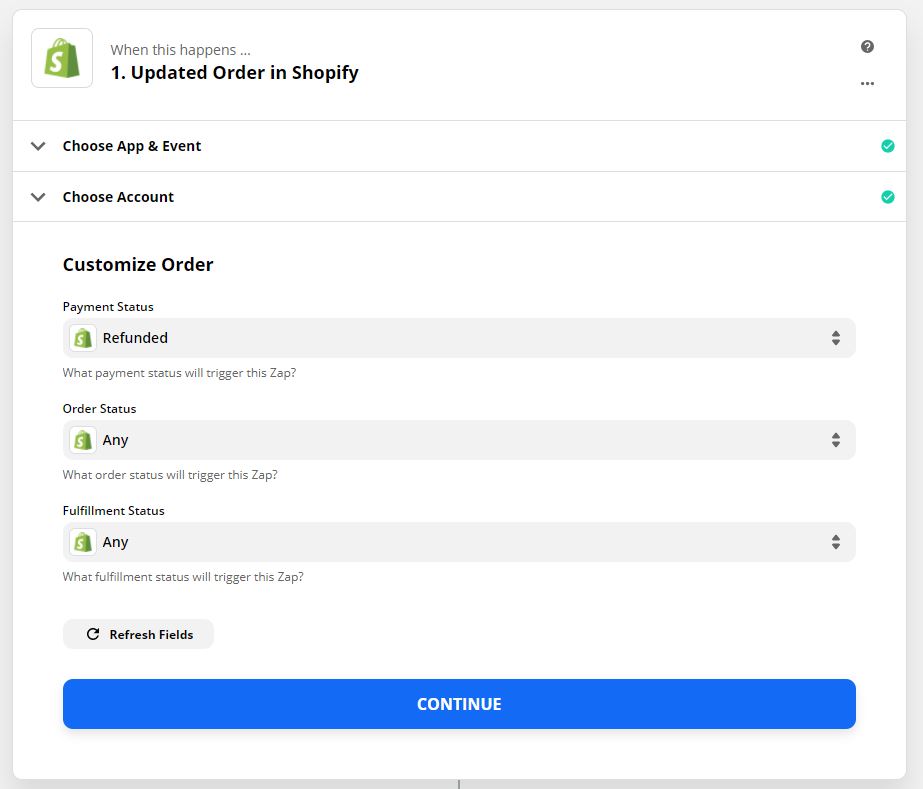Open Payment Status dropdown showing Refunded

459,338
